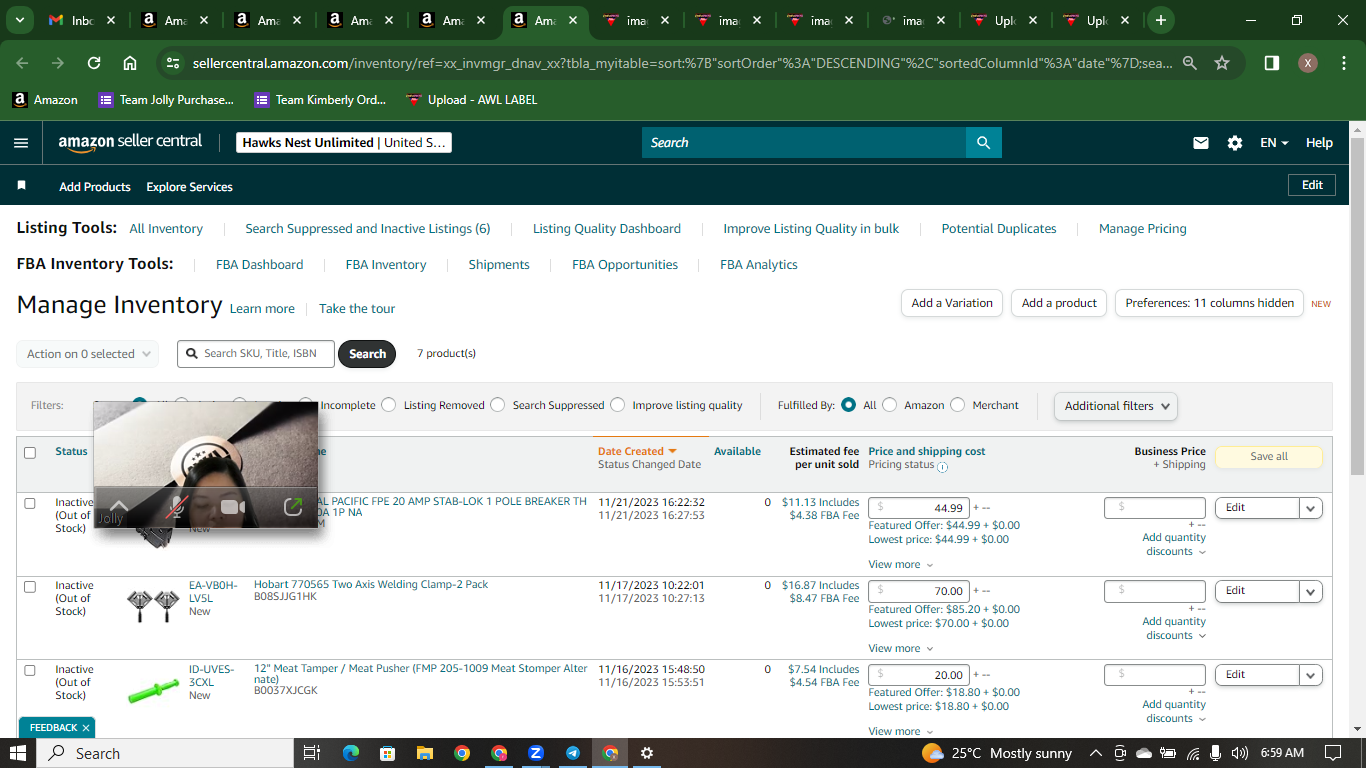1366x768 pixels.
Task: Click the Add a Variation button
Action: [x=952, y=303]
